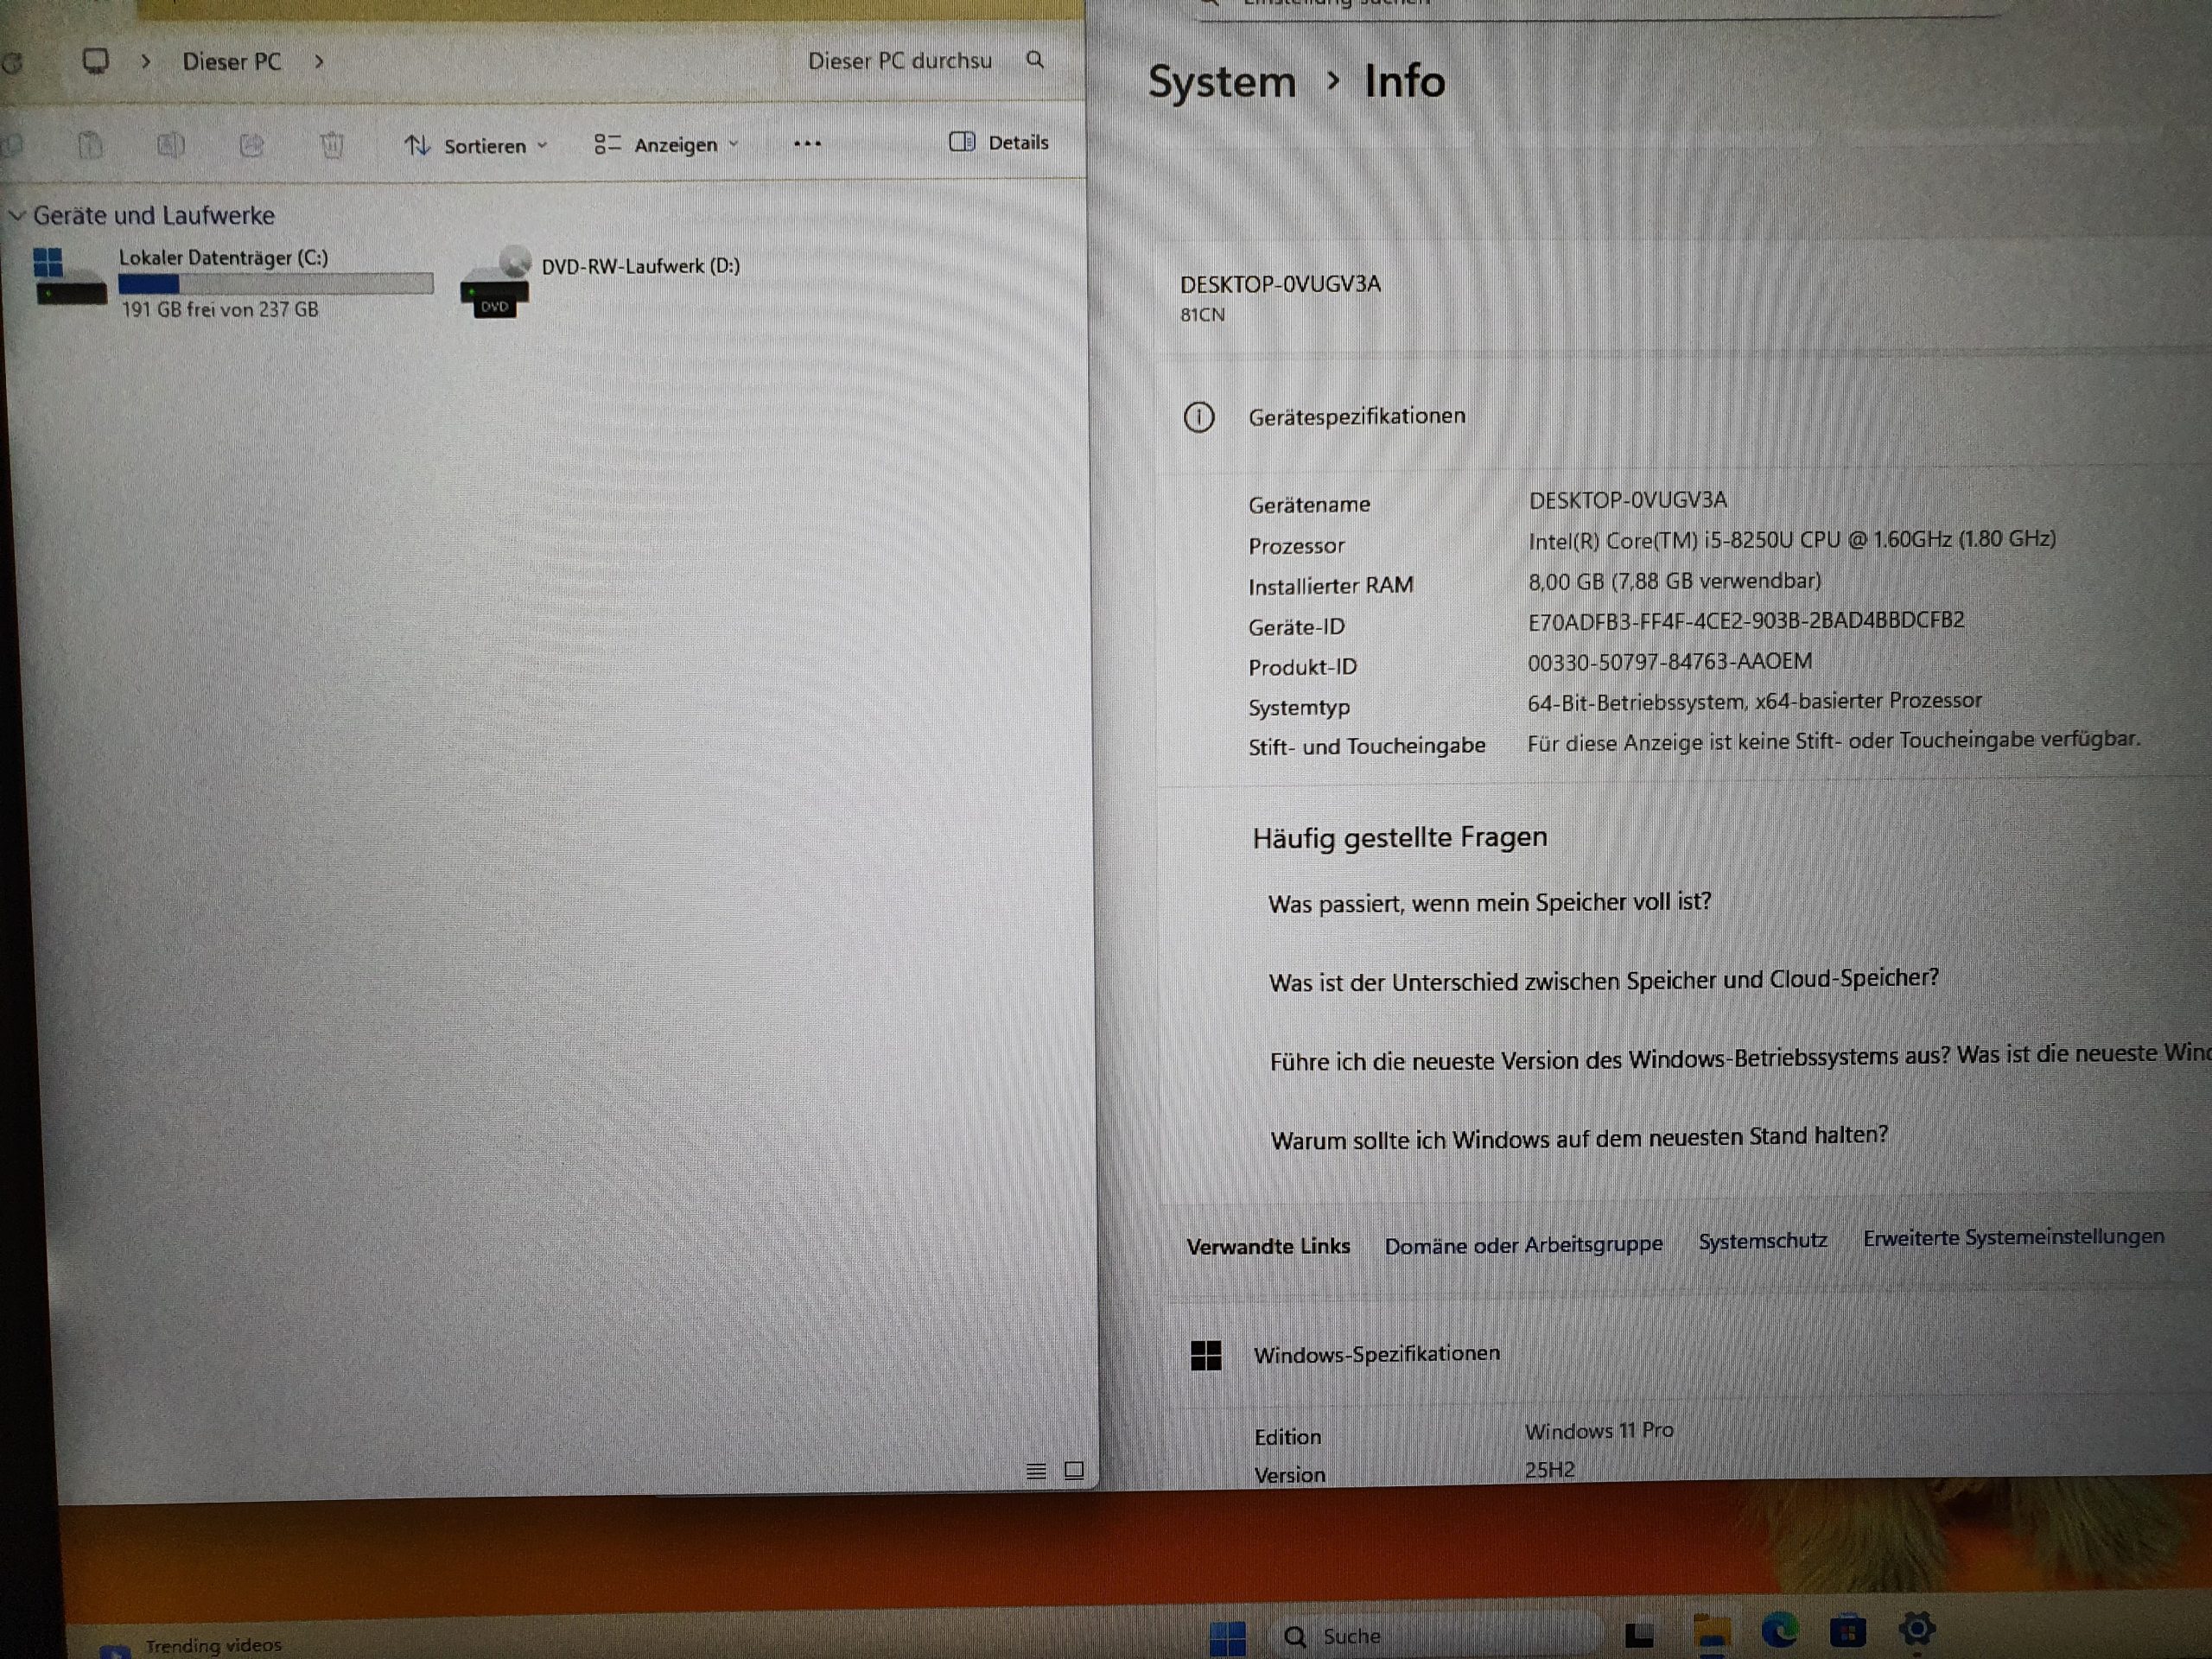Open Erweiterte Systemeinstellungen link

coord(2012,1237)
